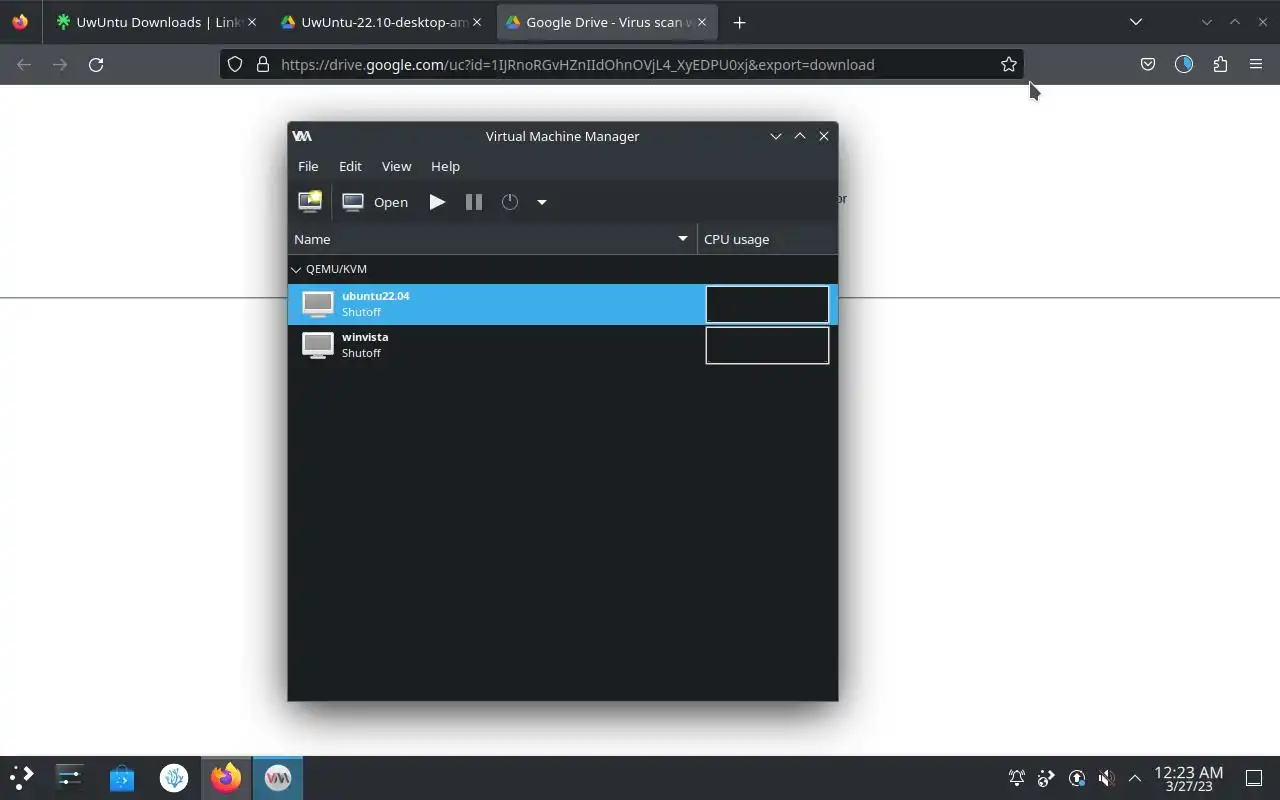Open the Pocket save icon

pyautogui.click(x=1148, y=64)
